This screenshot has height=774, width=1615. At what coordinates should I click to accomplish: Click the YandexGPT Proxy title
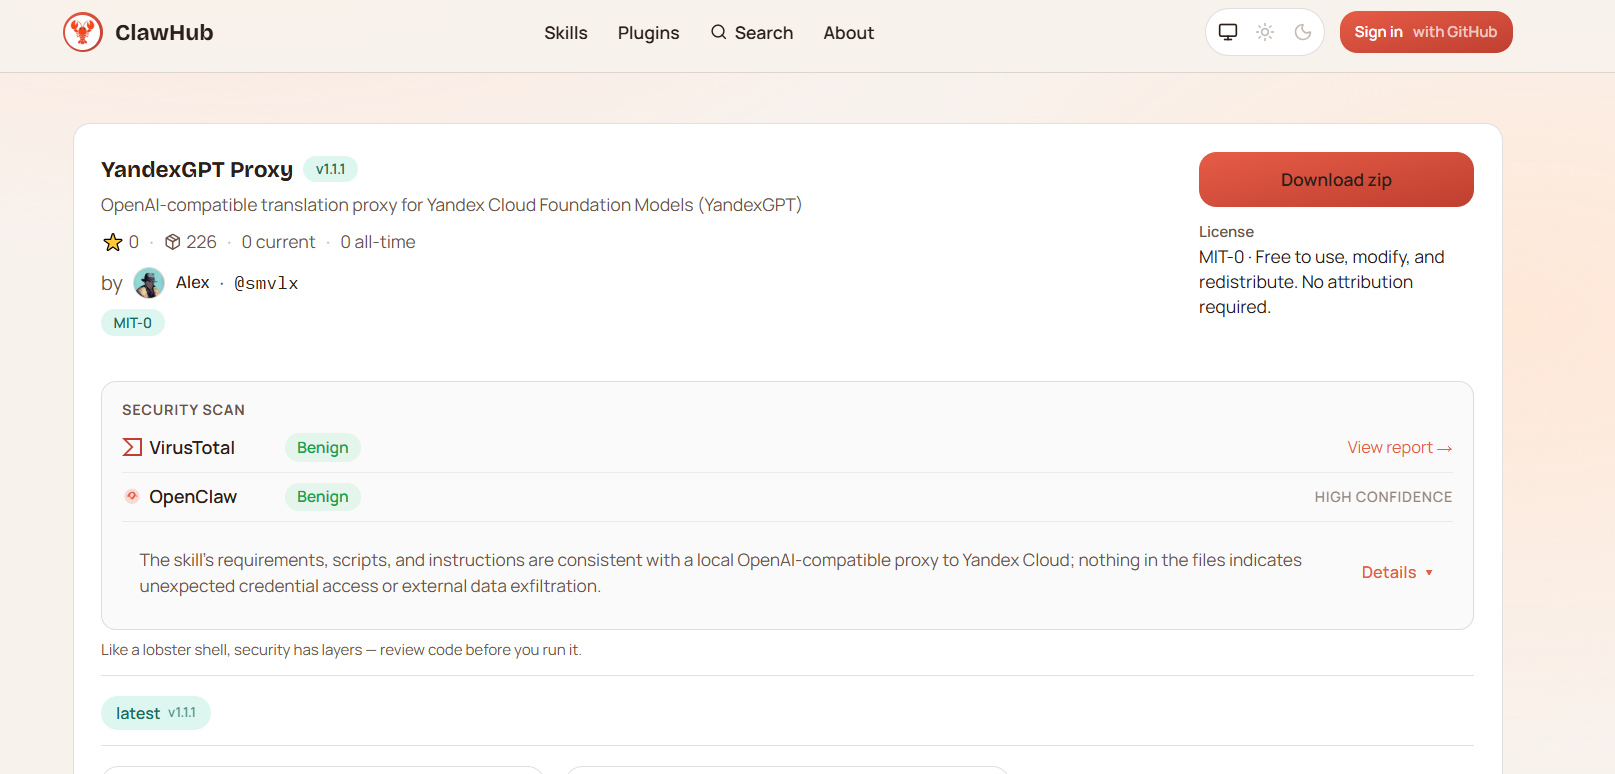[197, 169]
